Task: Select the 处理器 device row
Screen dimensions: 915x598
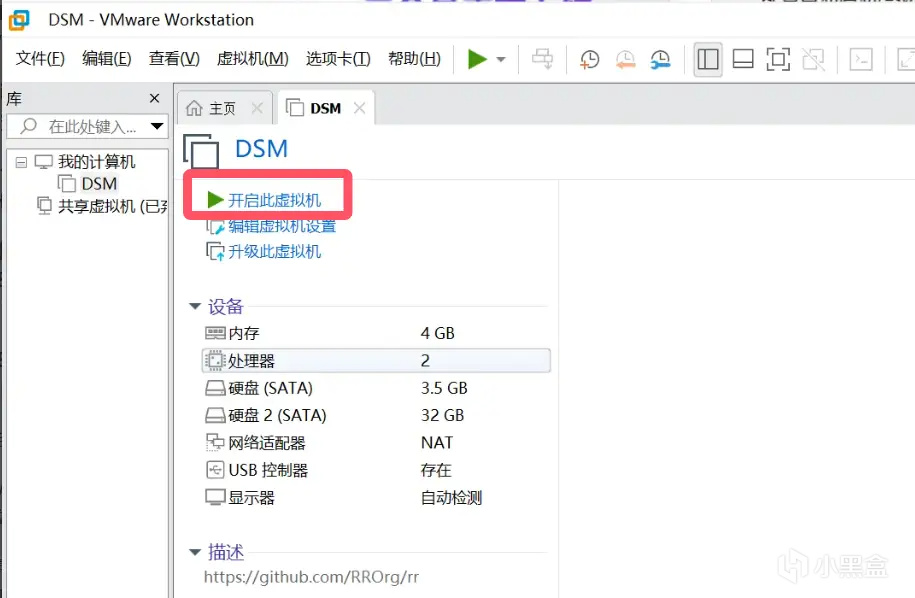Action: click(376, 361)
